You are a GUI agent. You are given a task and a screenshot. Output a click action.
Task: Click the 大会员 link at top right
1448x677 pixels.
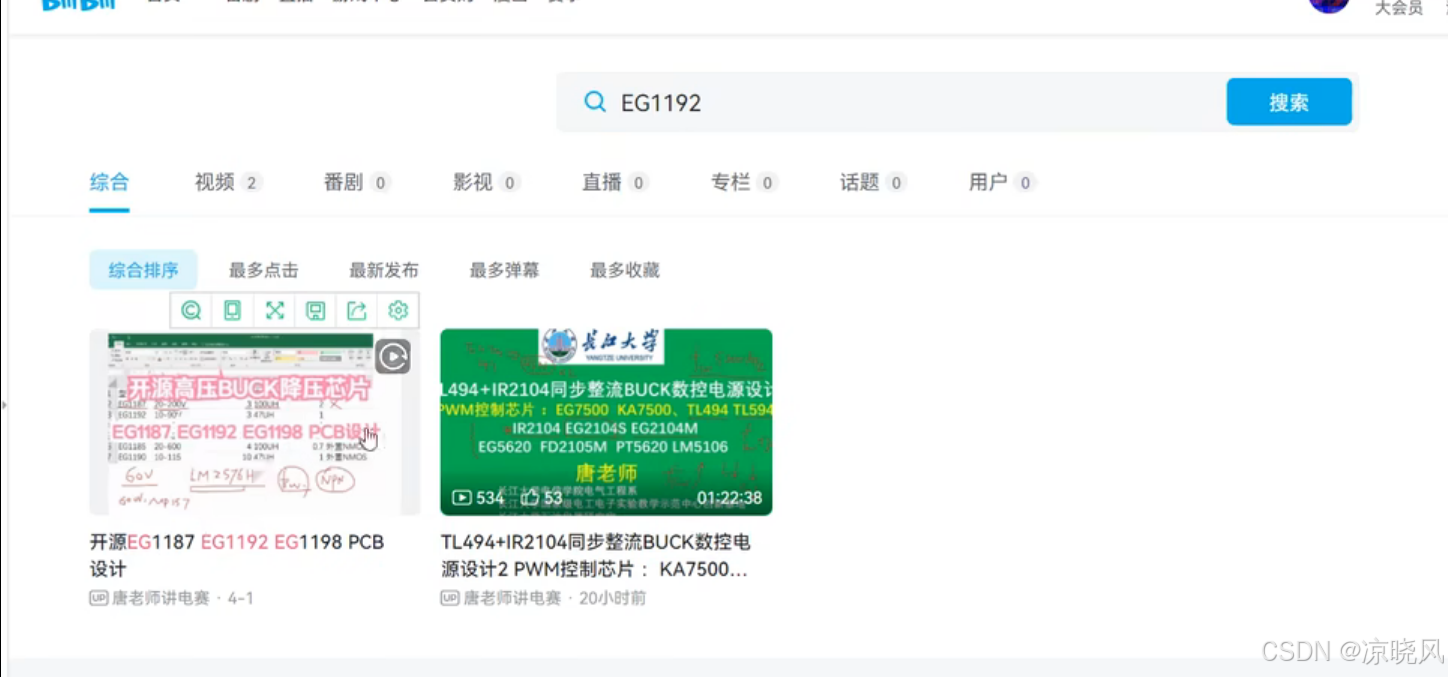click(x=1399, y=8)
